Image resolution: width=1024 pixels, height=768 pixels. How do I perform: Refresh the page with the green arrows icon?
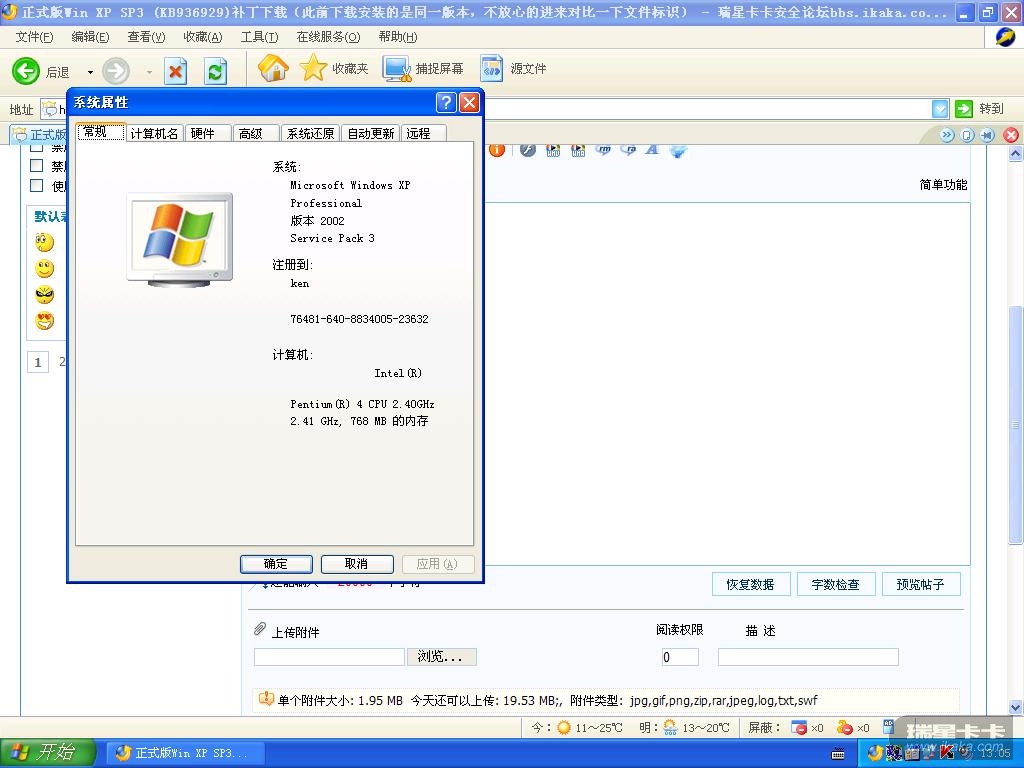point(216,71)
